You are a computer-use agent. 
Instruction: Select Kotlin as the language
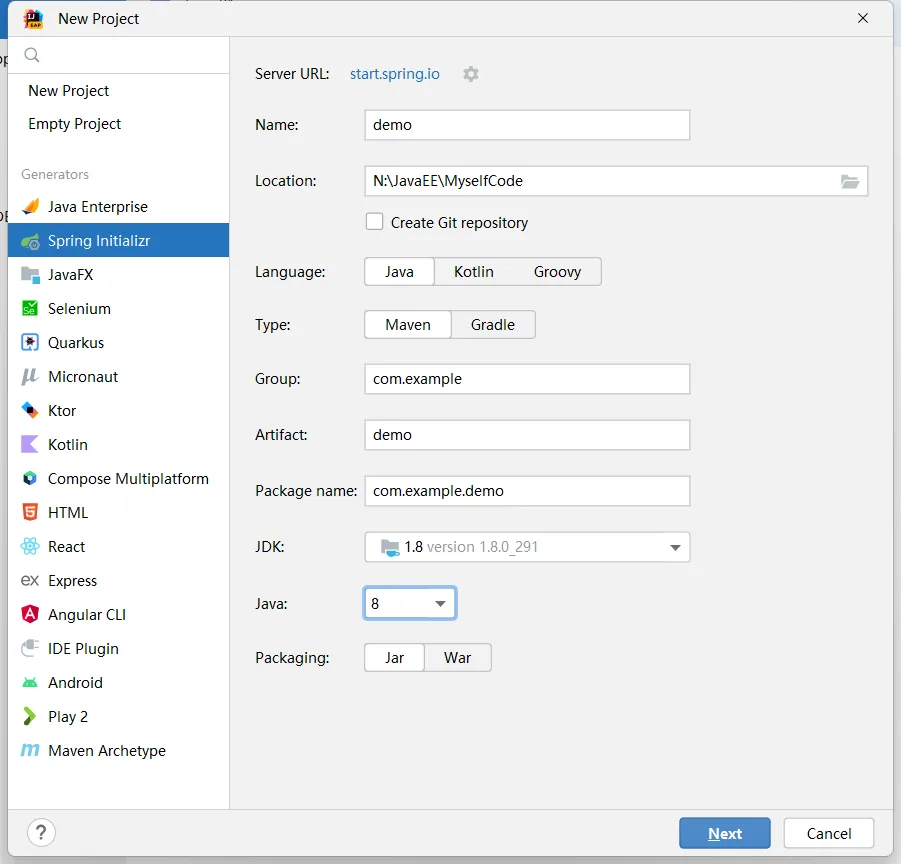(473, 272)
